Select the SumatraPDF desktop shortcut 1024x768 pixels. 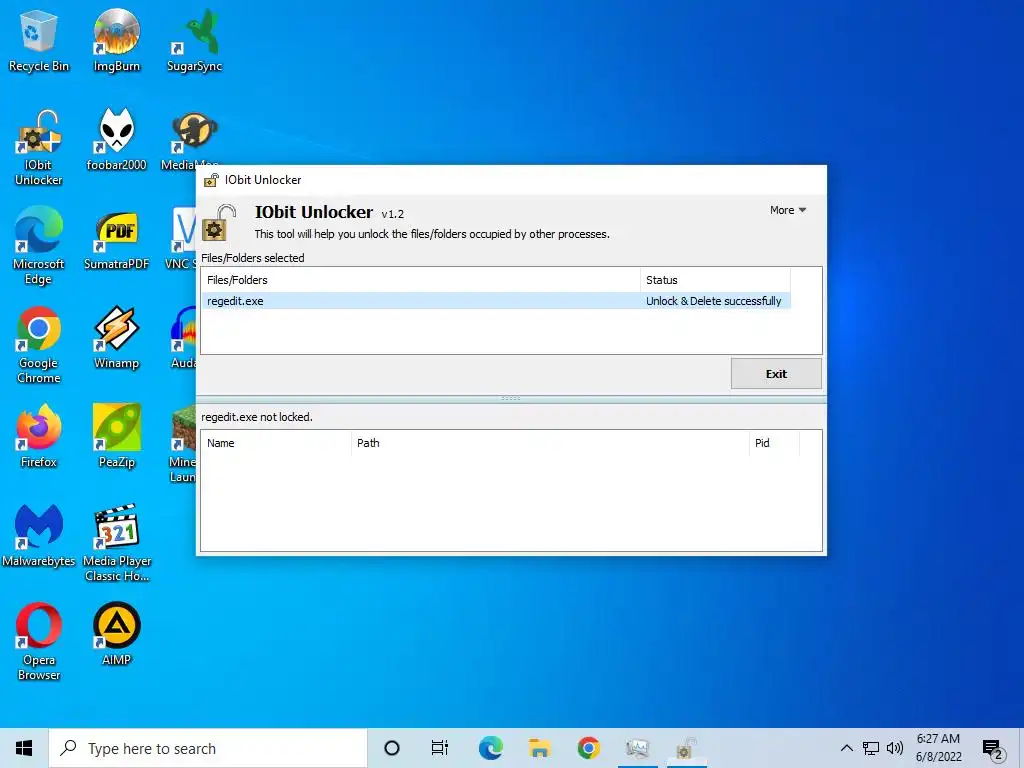tap(117, 239)
